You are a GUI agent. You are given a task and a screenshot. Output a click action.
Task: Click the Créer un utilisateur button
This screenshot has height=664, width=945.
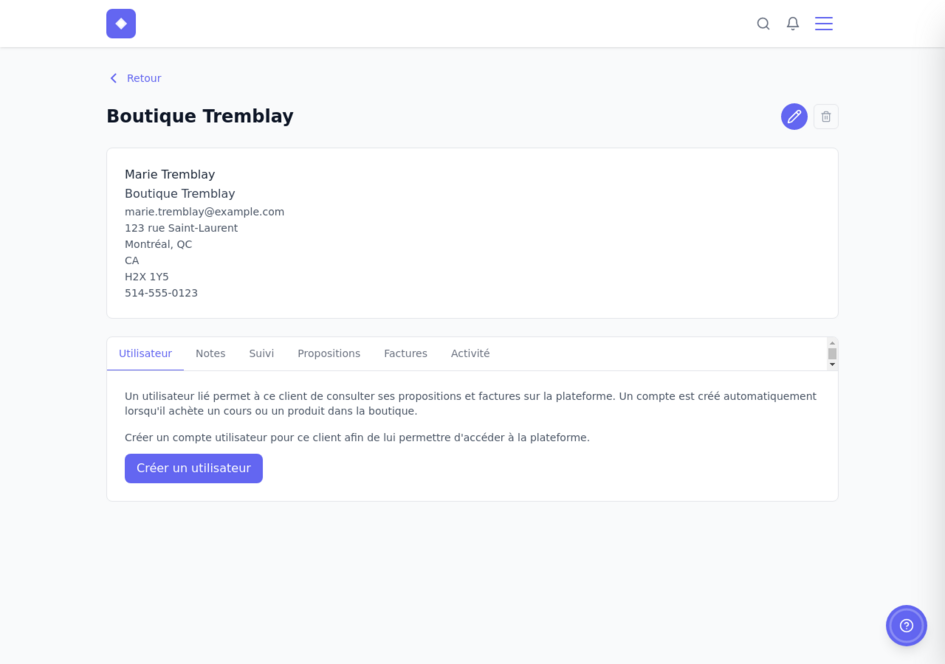(x=193, y=468)
